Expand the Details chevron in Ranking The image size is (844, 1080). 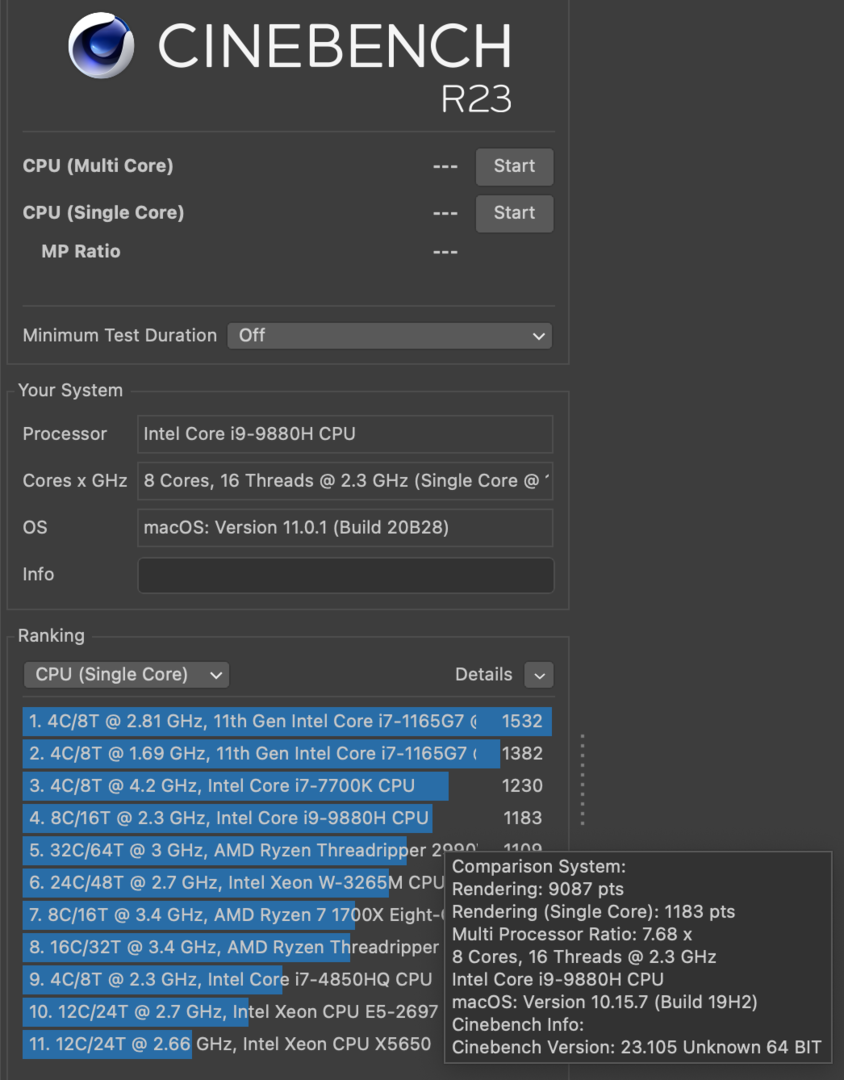539,676
